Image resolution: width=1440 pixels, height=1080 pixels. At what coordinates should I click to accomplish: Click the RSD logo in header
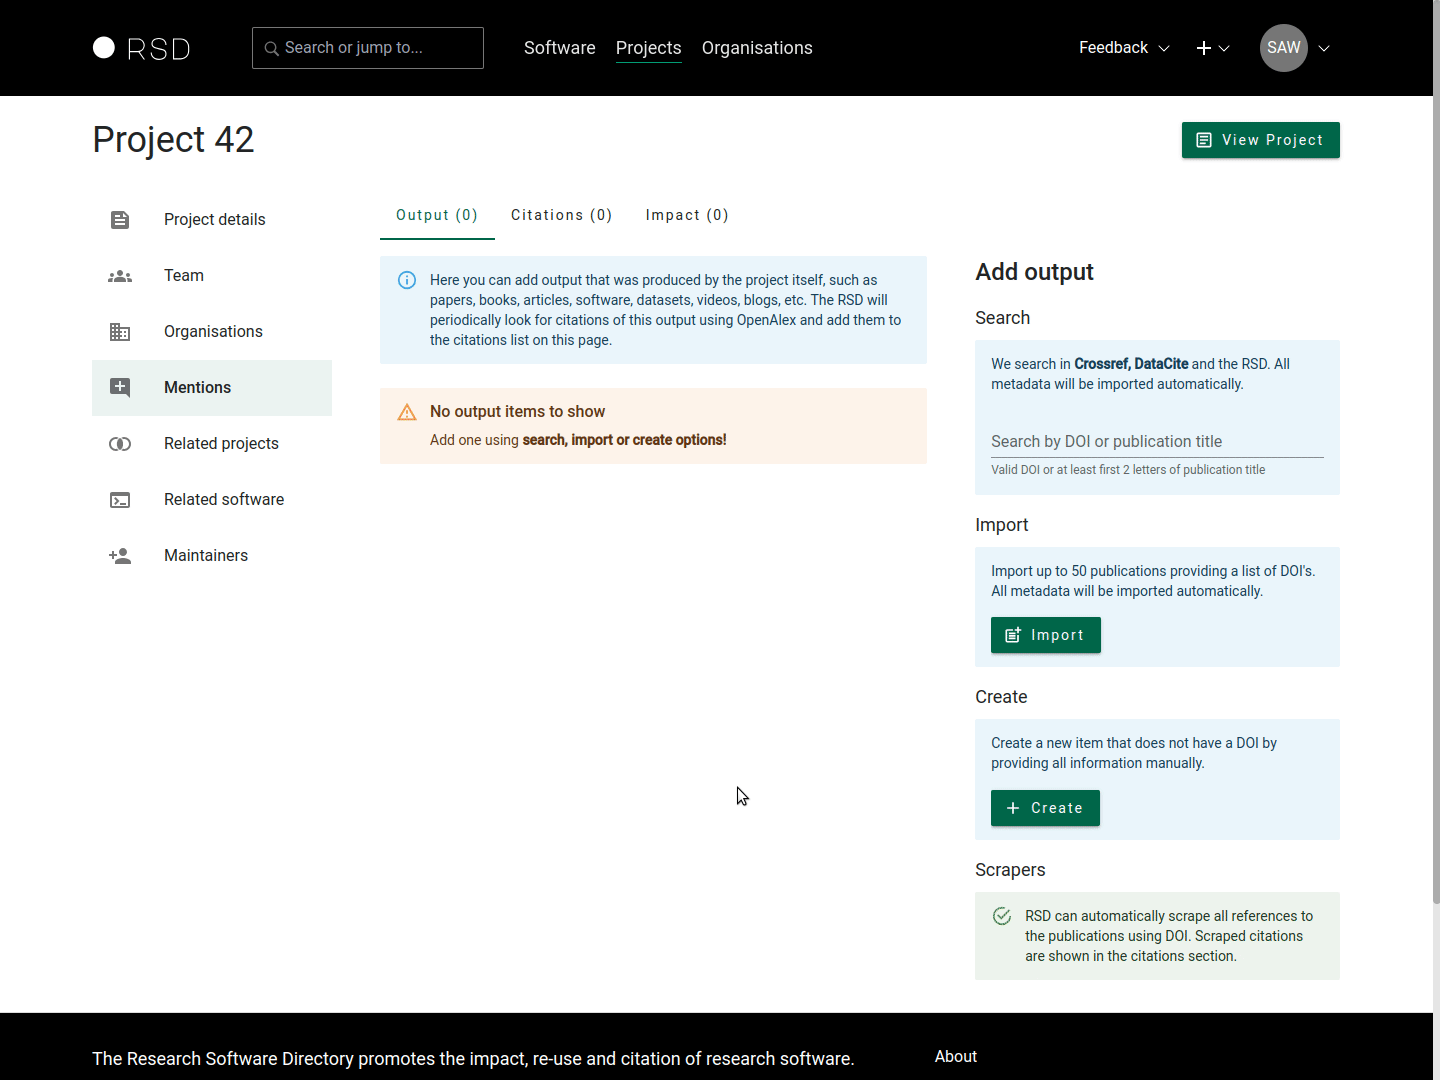point(141,48)
